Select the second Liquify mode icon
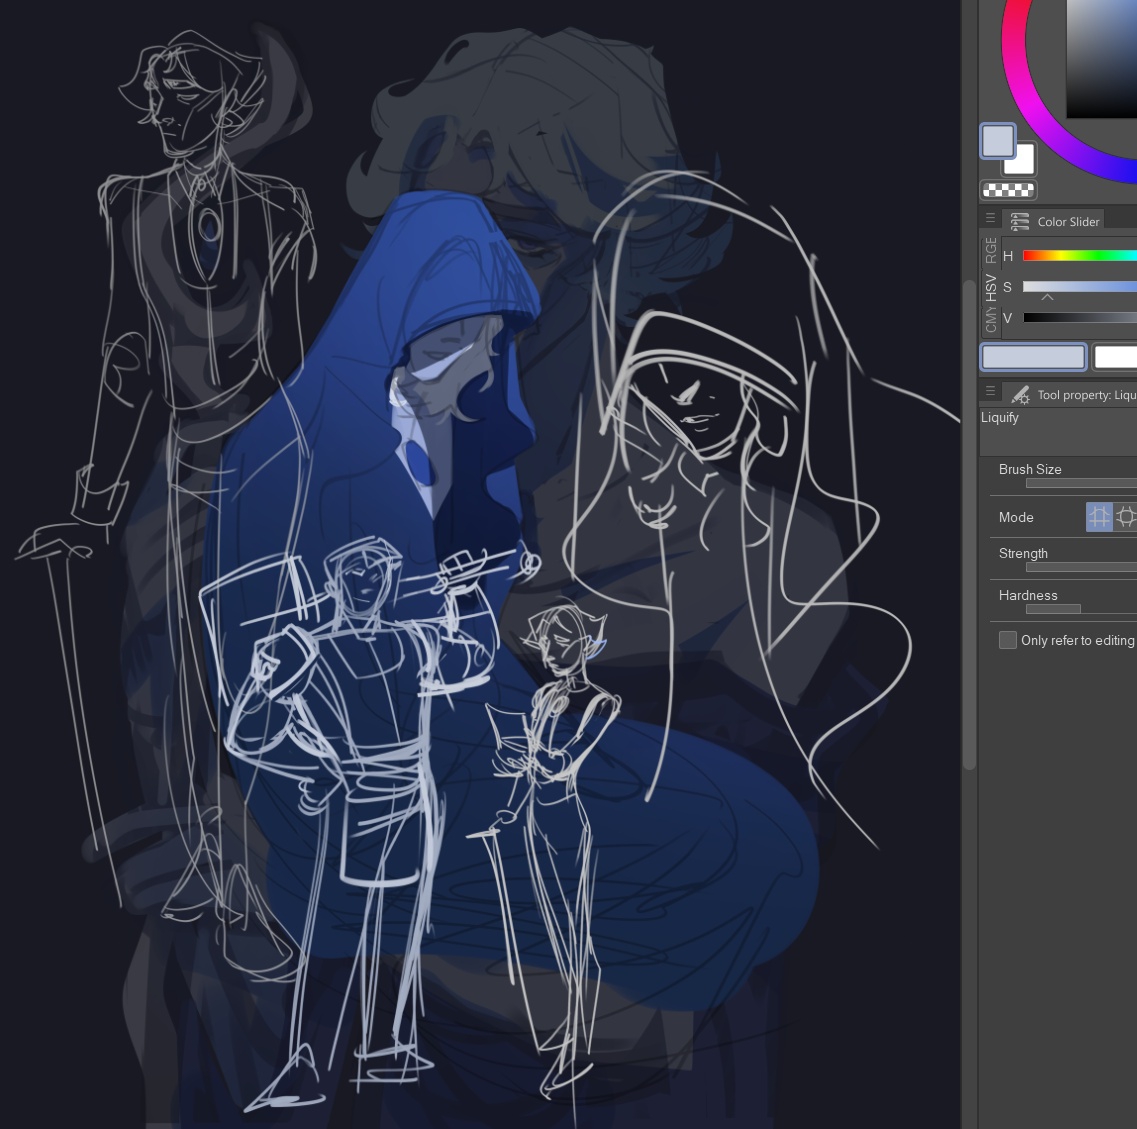Image resolution: width=1137 pixels, height=1129 pixels. 1126,517
